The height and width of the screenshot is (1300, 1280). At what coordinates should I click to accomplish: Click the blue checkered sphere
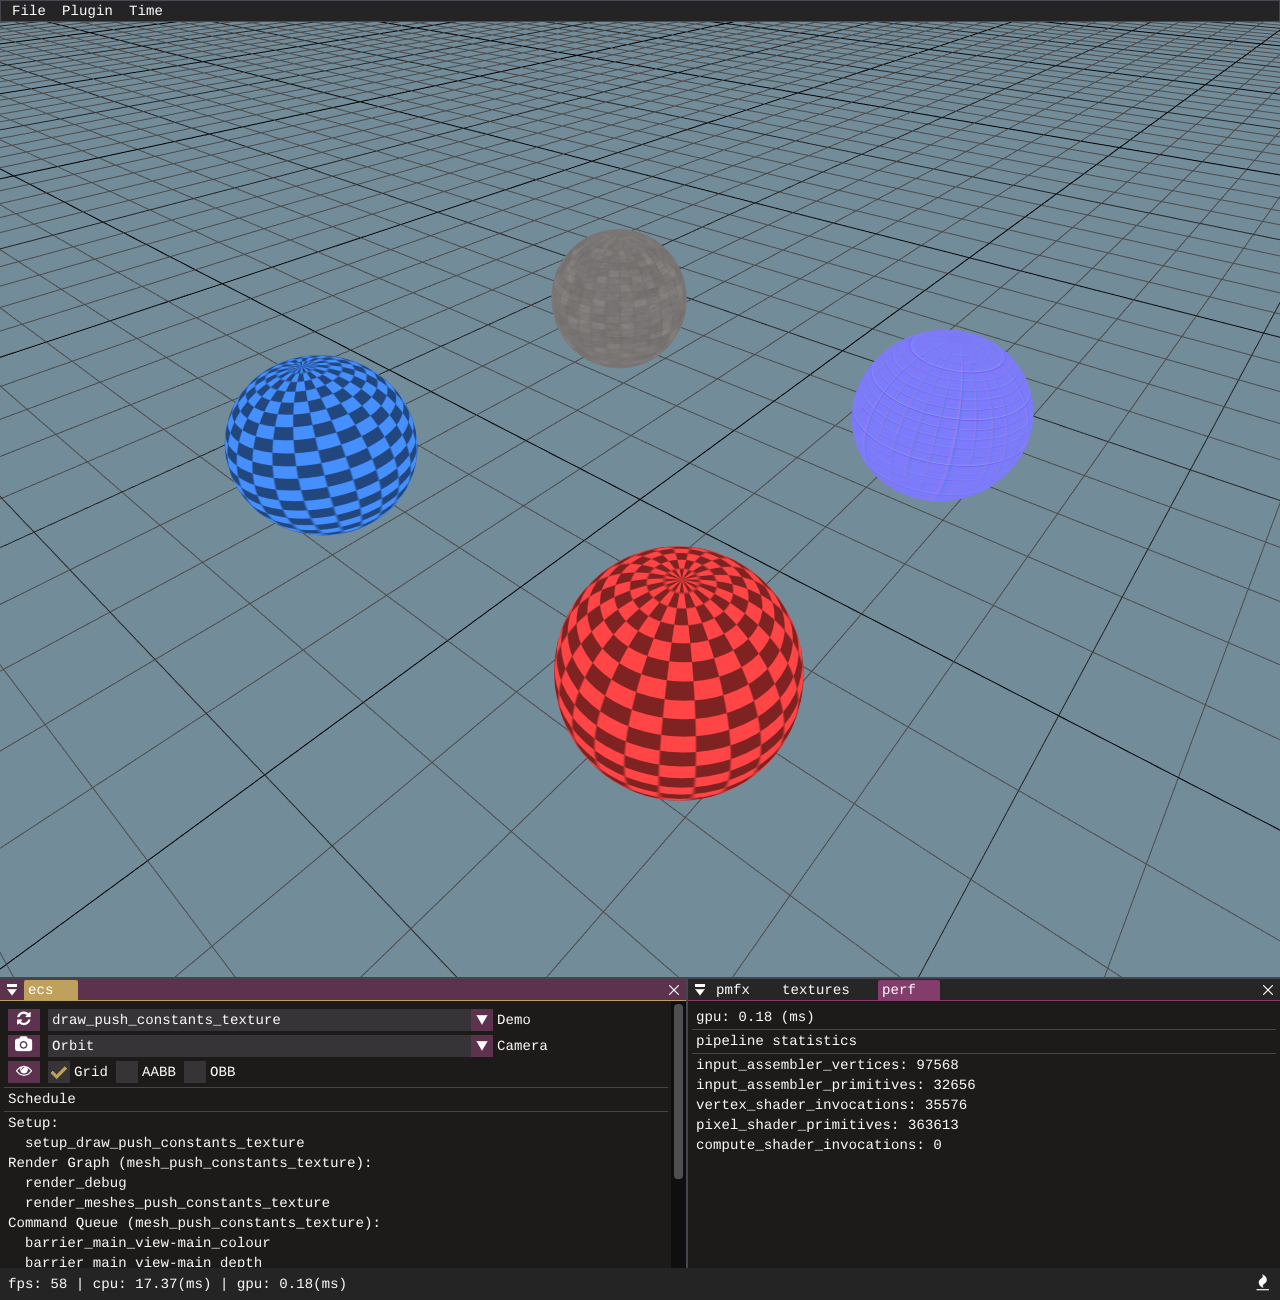321,445
